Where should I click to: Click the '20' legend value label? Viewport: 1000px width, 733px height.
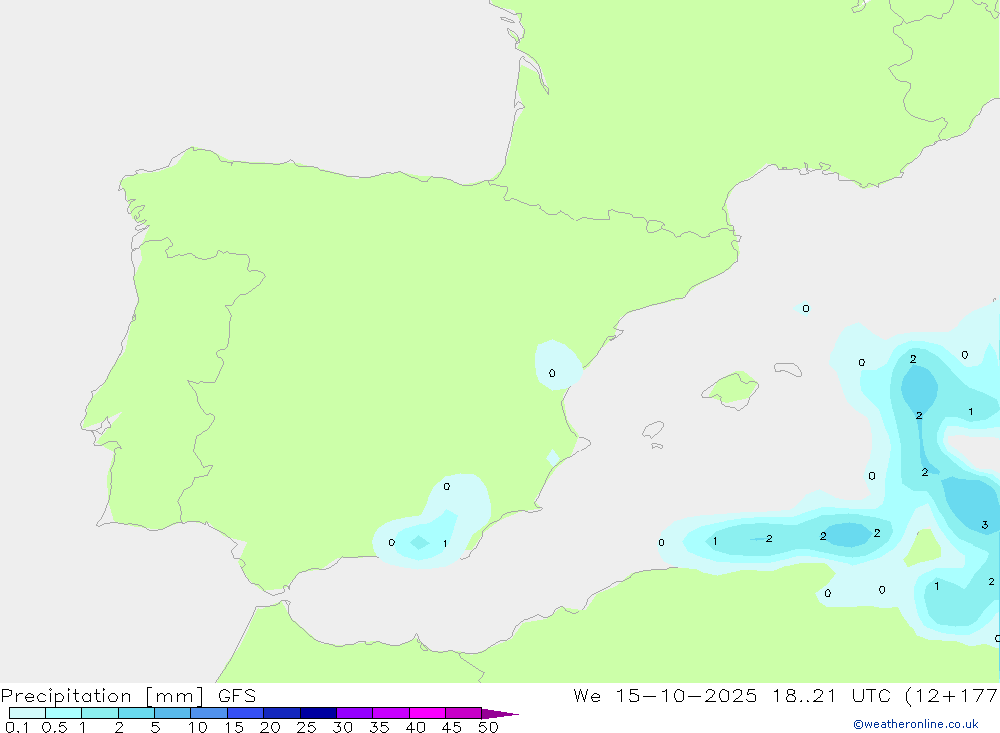[270, 727]
